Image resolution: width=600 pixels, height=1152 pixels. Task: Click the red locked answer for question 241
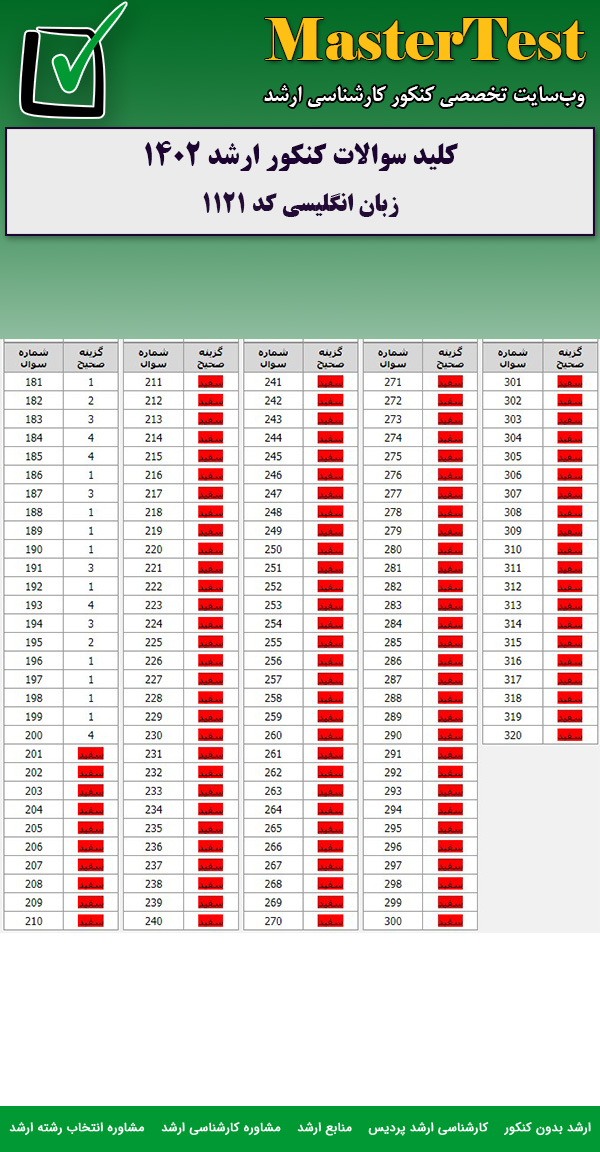[330, 382]
